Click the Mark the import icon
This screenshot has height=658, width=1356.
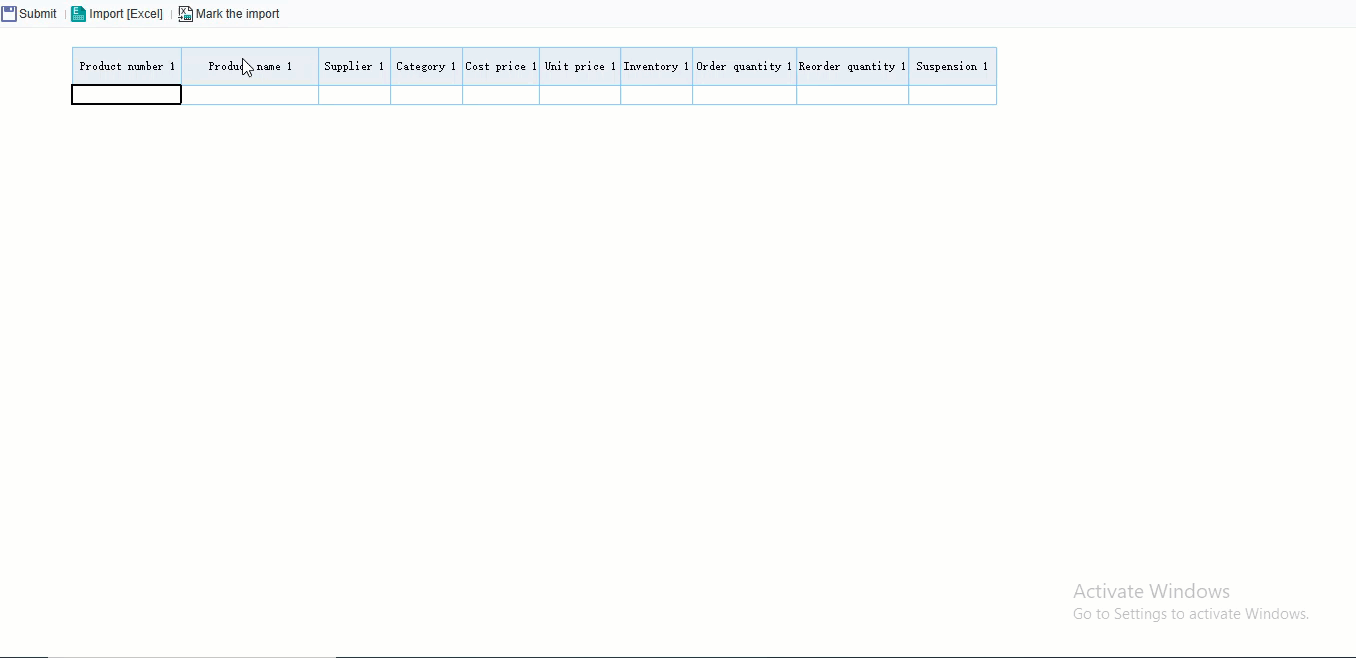[x=185, y=14]
